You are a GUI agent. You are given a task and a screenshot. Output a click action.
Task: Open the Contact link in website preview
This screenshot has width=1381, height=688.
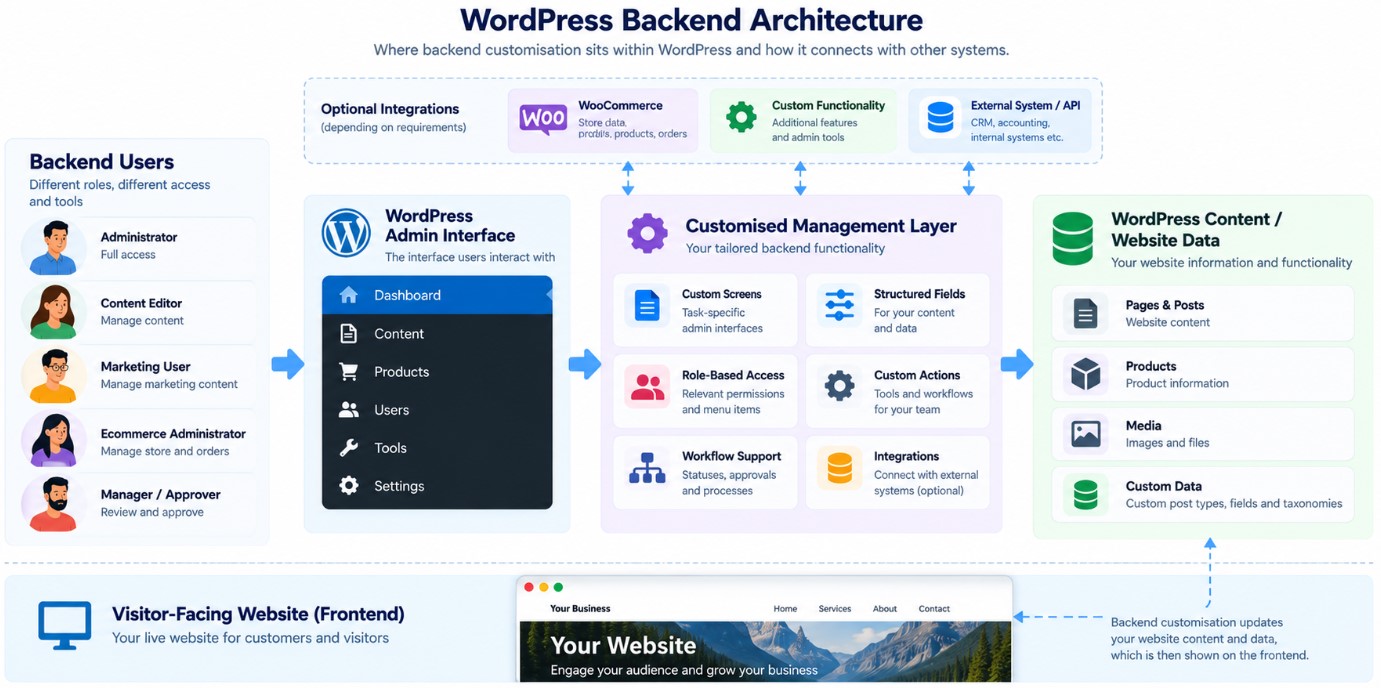coord(934,608)
